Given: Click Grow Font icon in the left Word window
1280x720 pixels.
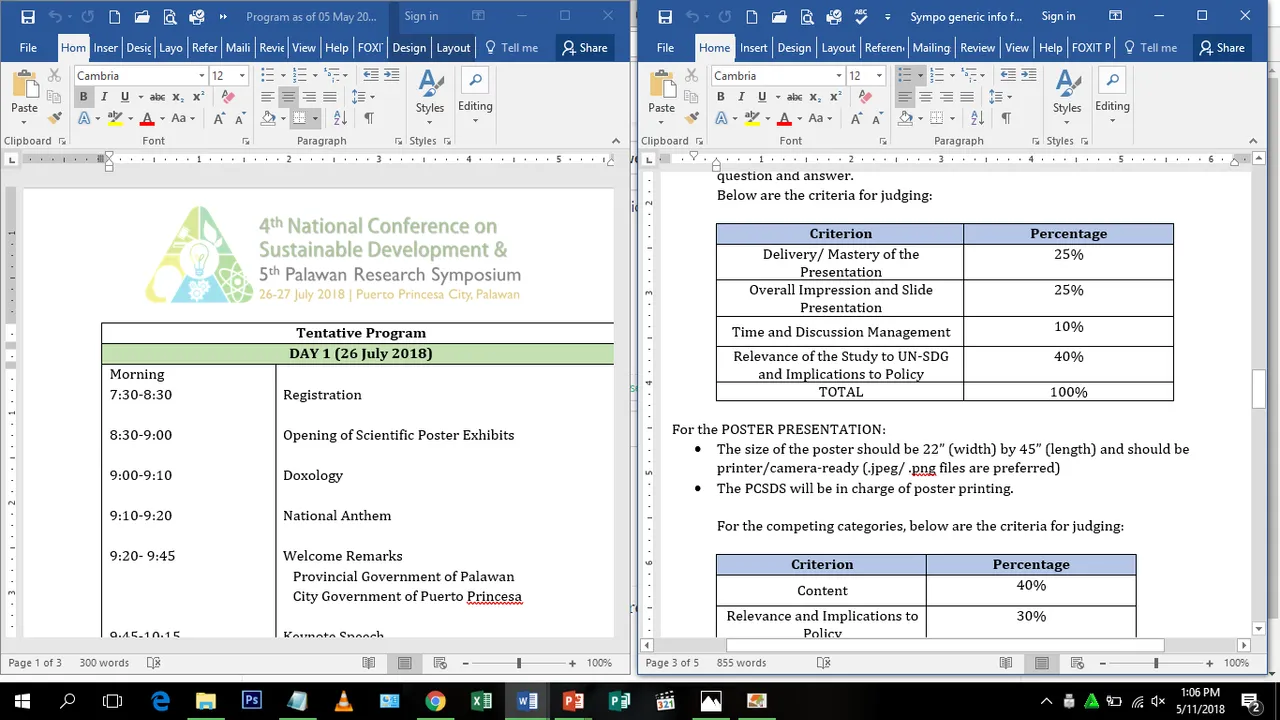Looking at the screenshot, I should [x=219, y=118].
